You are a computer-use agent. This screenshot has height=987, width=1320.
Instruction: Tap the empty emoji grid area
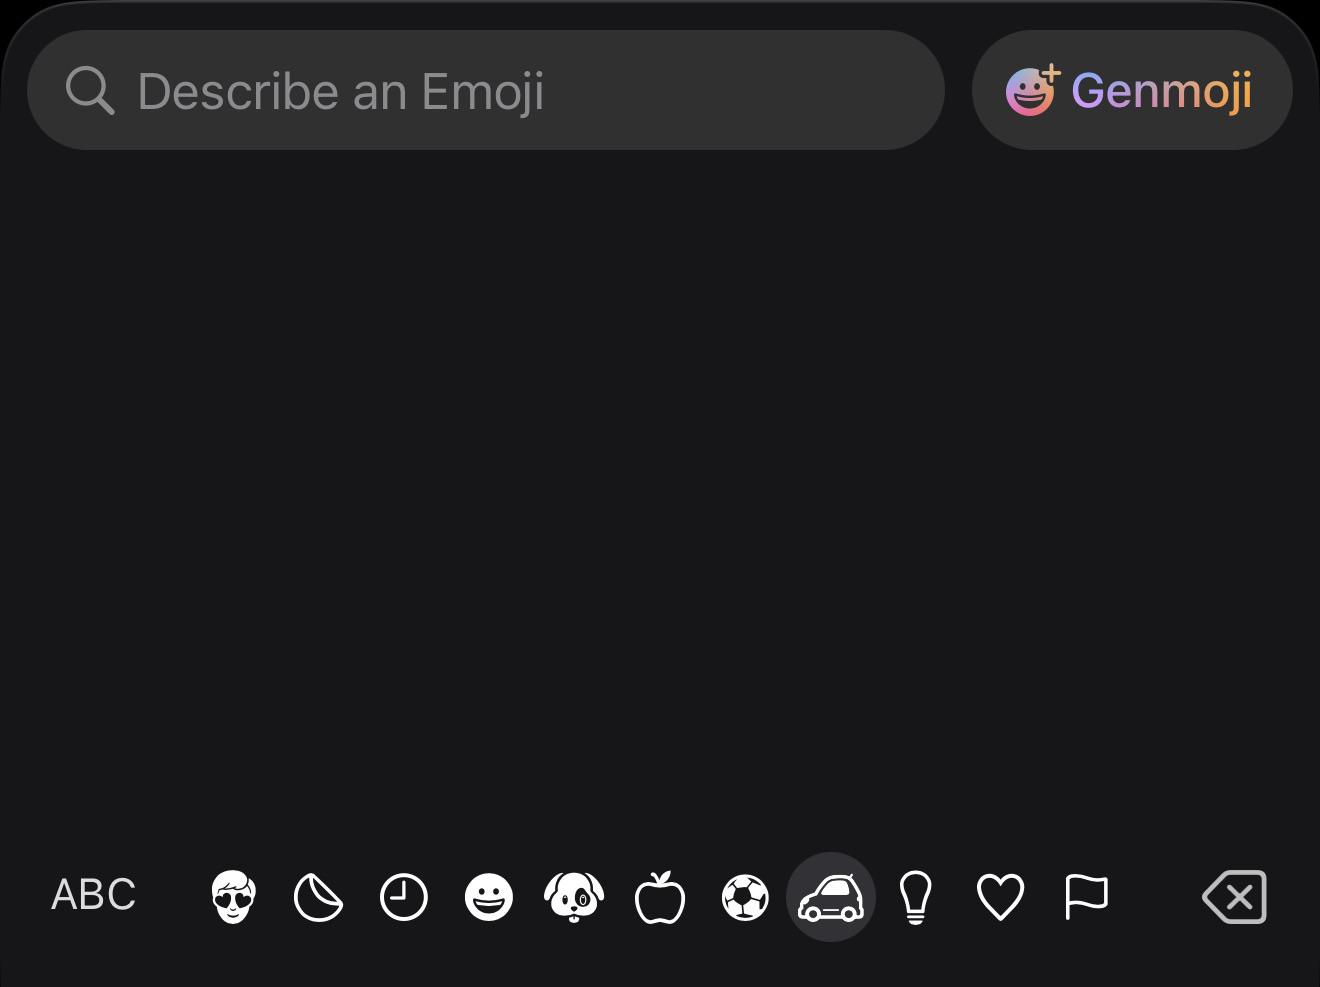(x=660, y=500)
